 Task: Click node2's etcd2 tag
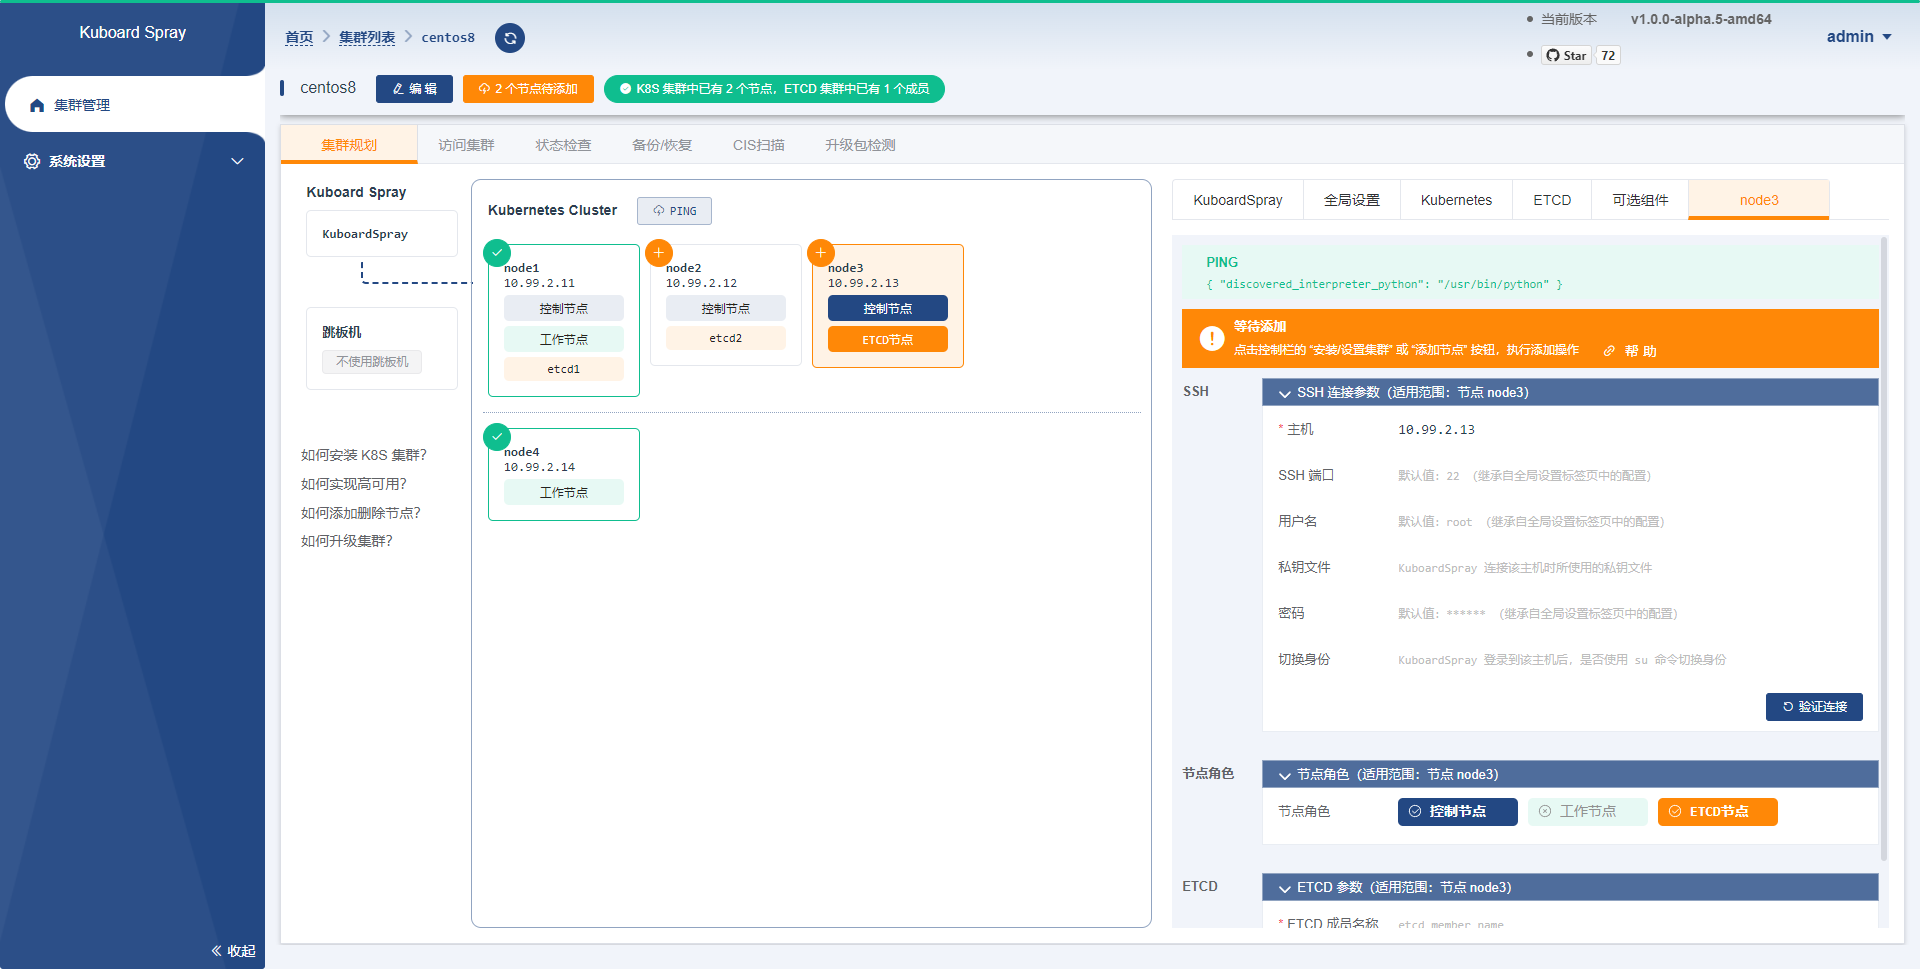pyautogui.click(x=726, y=338)
